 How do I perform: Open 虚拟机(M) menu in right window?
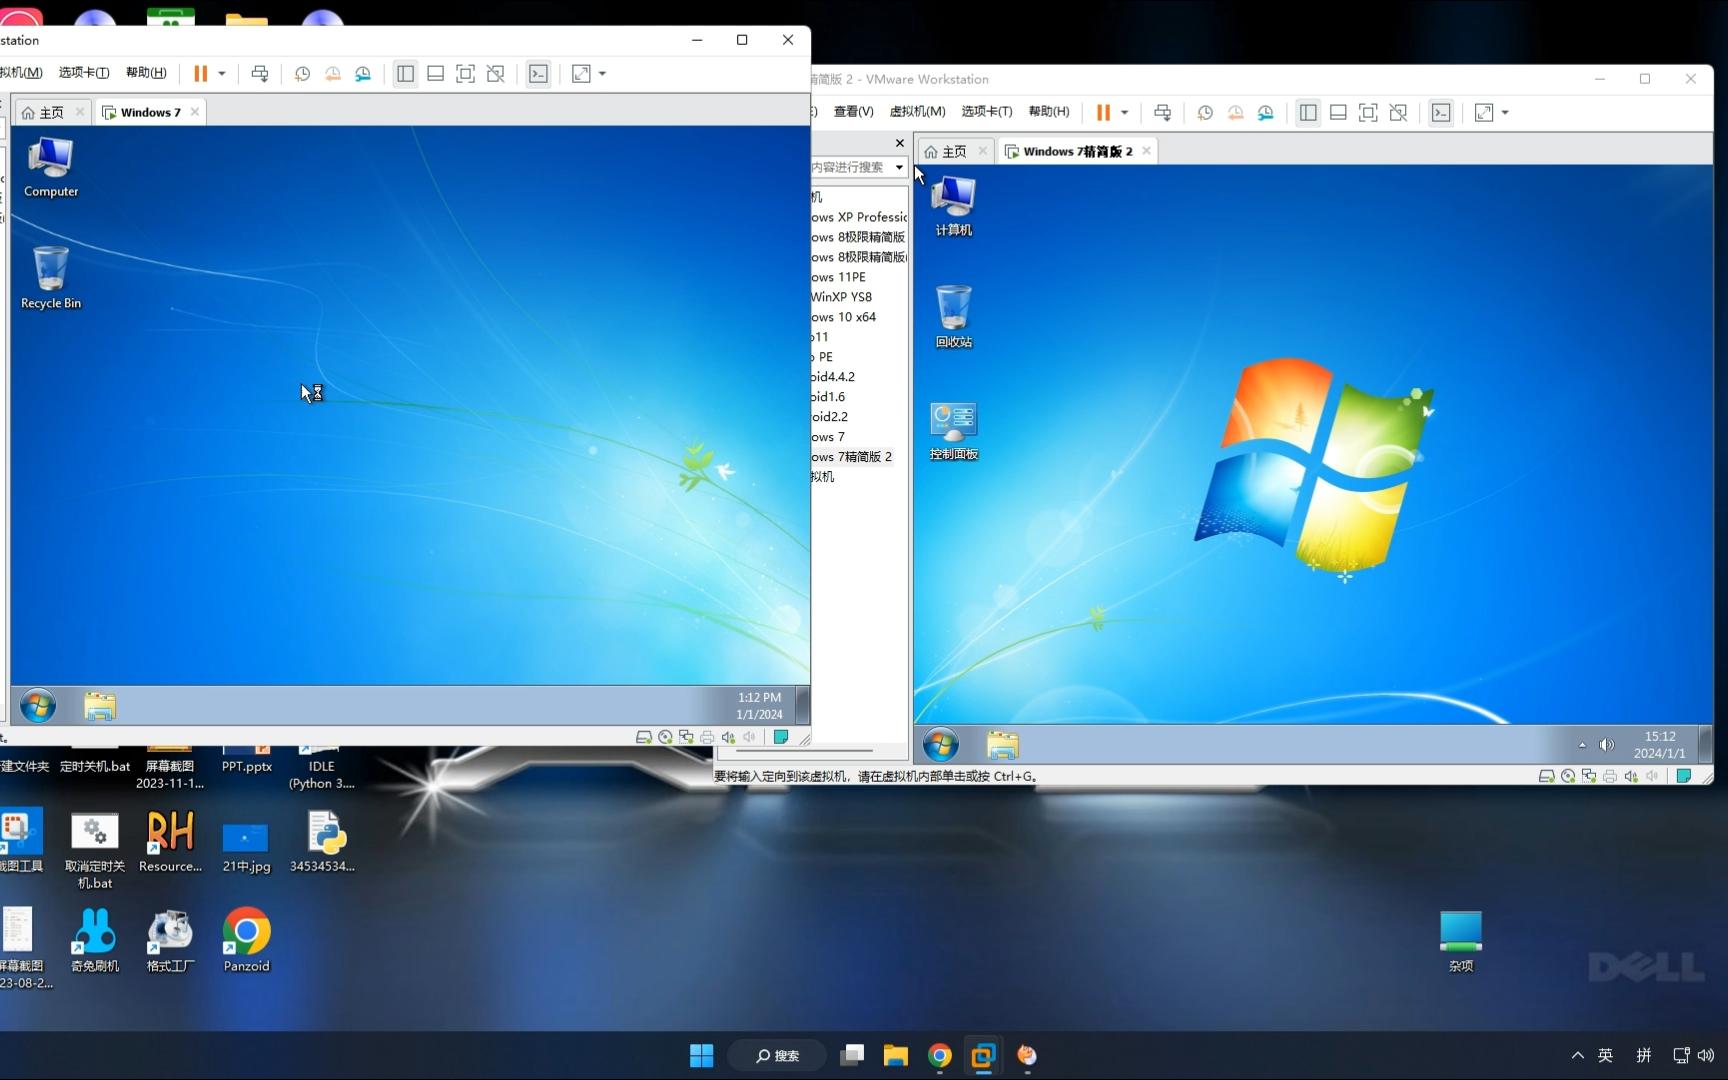pos(917,111)
